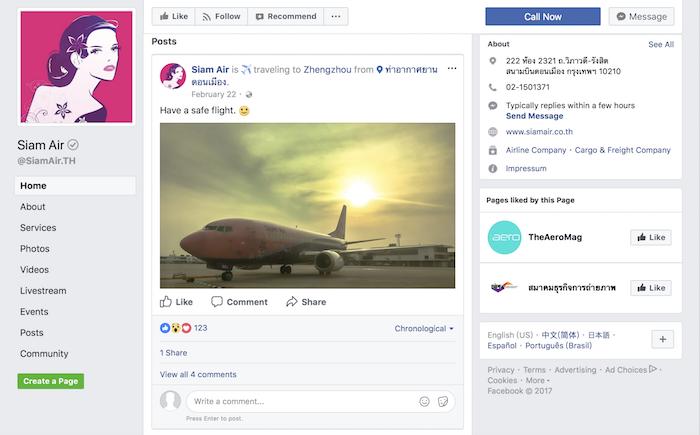Screen dimensions: 700x435
Task: Open the post options ellipsis menu
Action: coord(452,68)
